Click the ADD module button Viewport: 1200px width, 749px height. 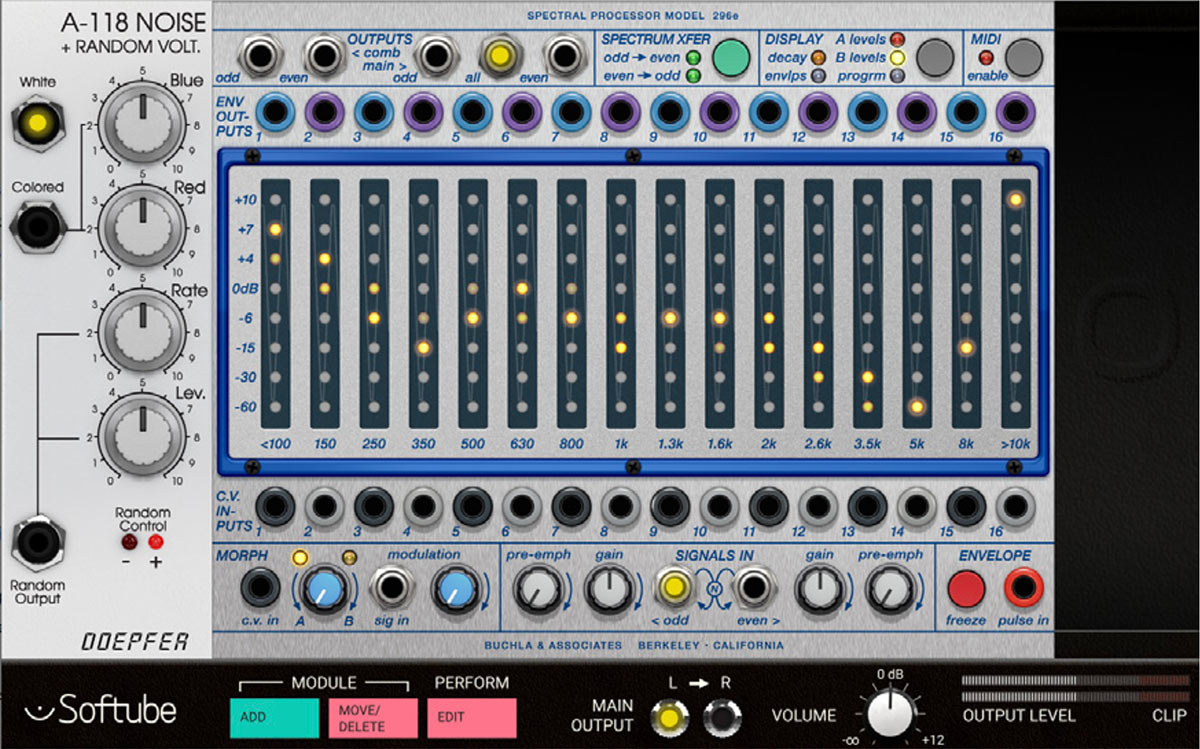pyautogui.click(x=273, y=717)
